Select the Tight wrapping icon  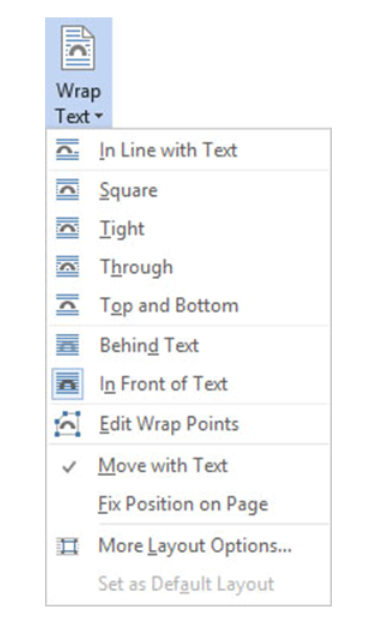67,228
